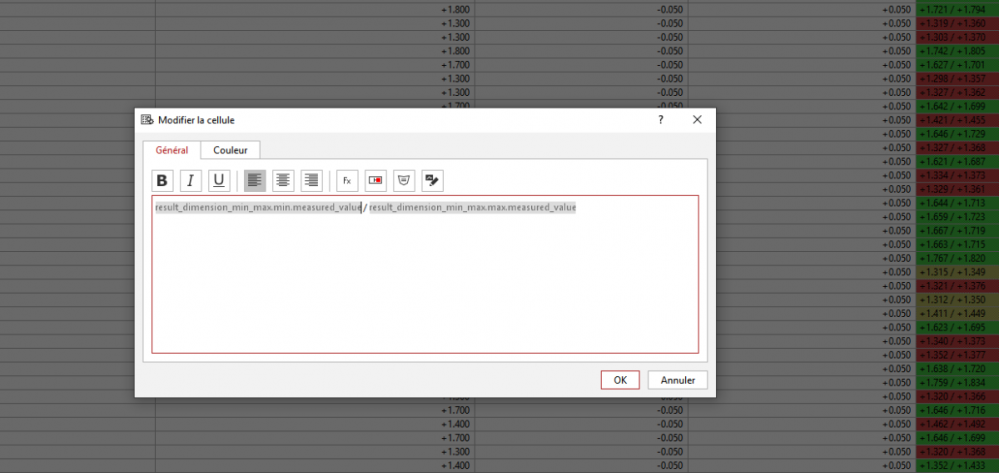The width and height of the screenshot is (999, 473).
Task: Select background cell +1.646 / +1.699
Action: pyautogui.click(x=957, y=438)
